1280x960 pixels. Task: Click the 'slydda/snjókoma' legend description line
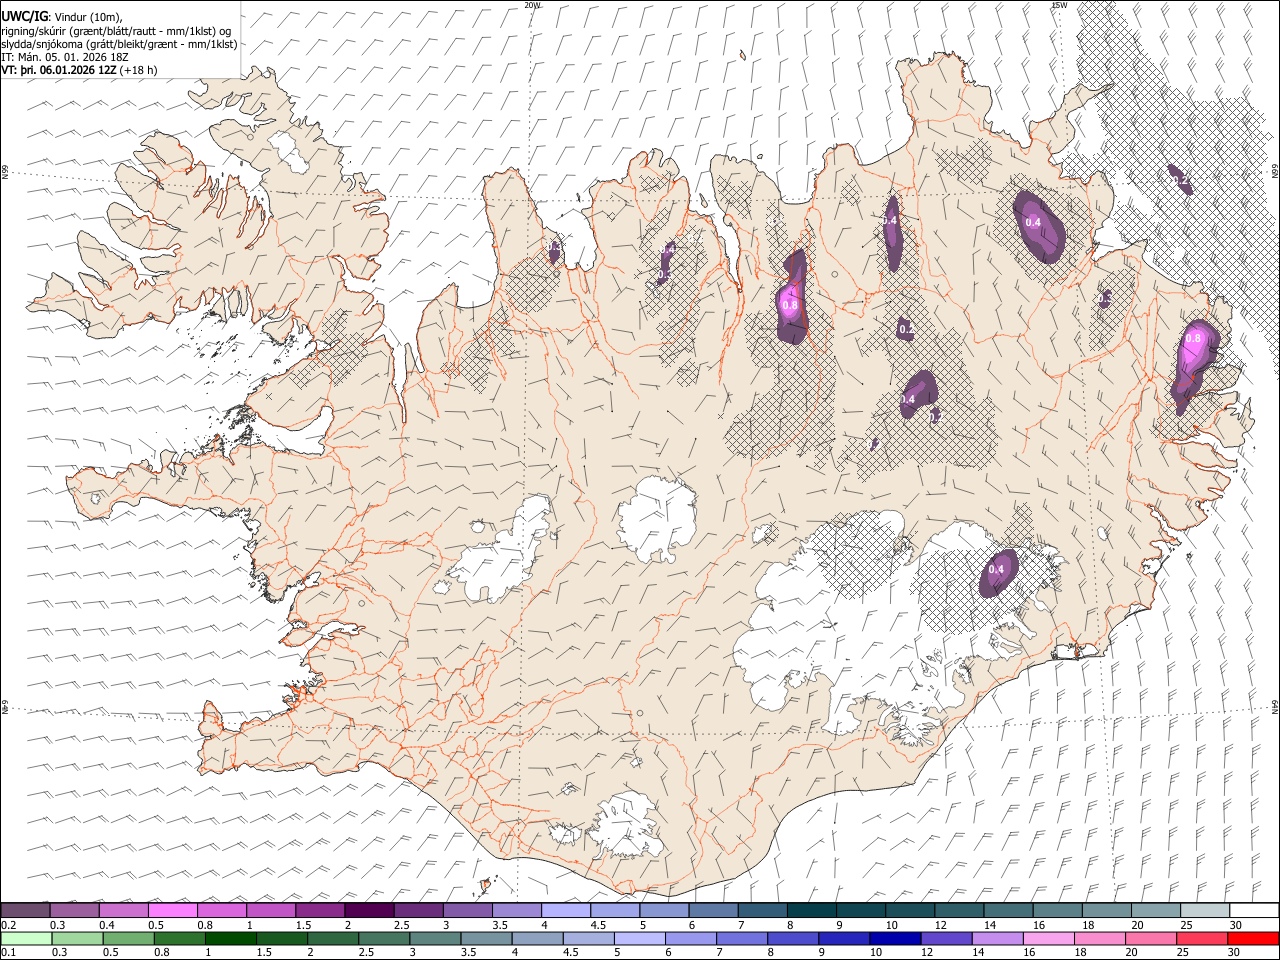coord(119,44)
